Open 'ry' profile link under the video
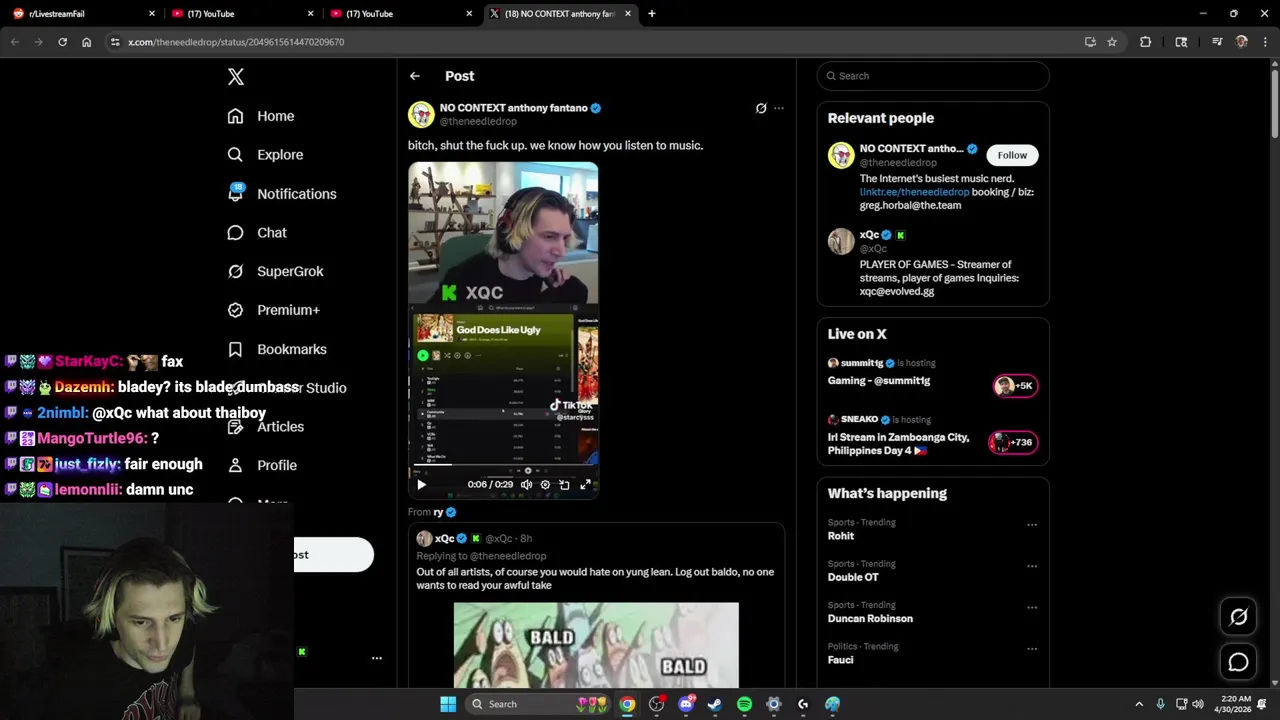This screenshot has height=720, width=1280. [438, 512]
